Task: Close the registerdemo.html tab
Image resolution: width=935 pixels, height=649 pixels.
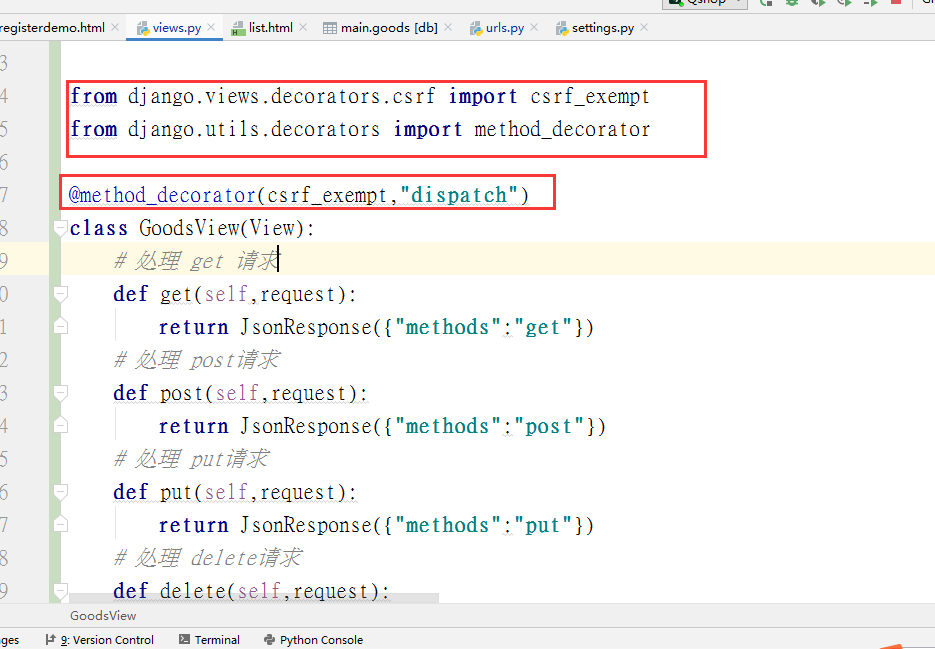Action: [115, 27]
